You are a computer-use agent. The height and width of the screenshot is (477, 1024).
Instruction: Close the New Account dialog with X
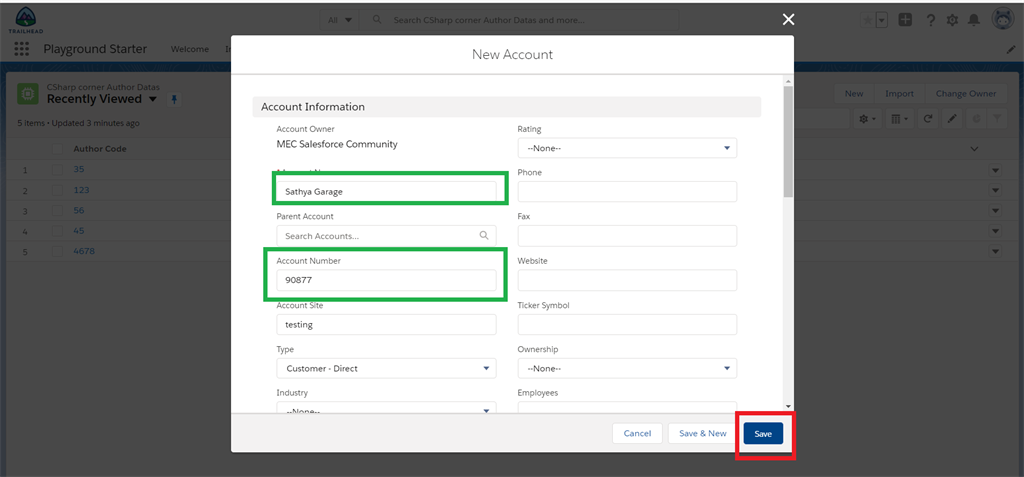[788, 20]
